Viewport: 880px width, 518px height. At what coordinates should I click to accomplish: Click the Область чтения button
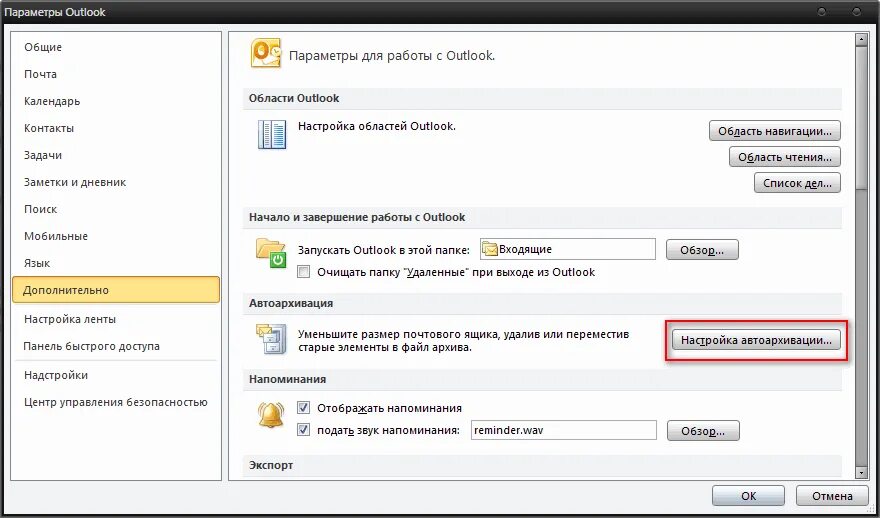coord(785,157)
